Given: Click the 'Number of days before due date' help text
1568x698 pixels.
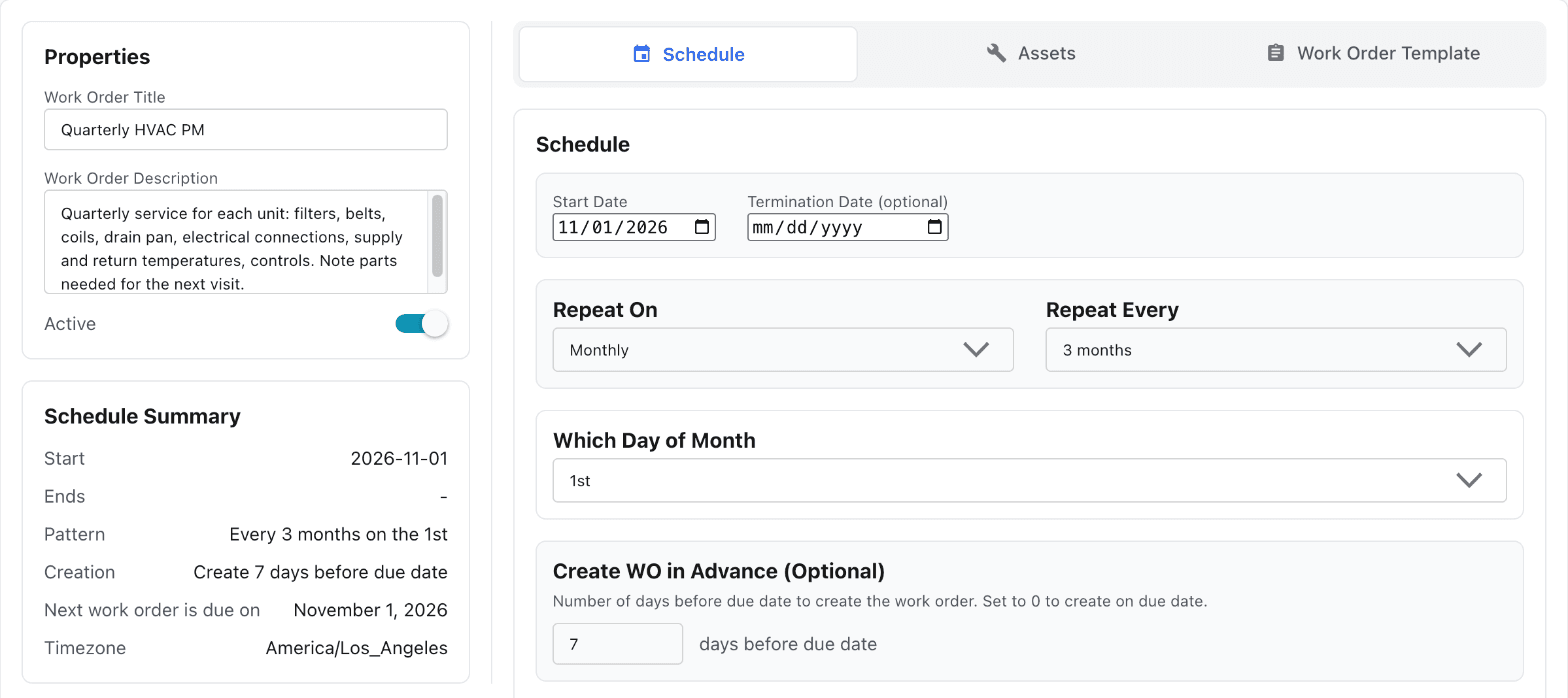Looking at the screenshot, I should 880,602.
